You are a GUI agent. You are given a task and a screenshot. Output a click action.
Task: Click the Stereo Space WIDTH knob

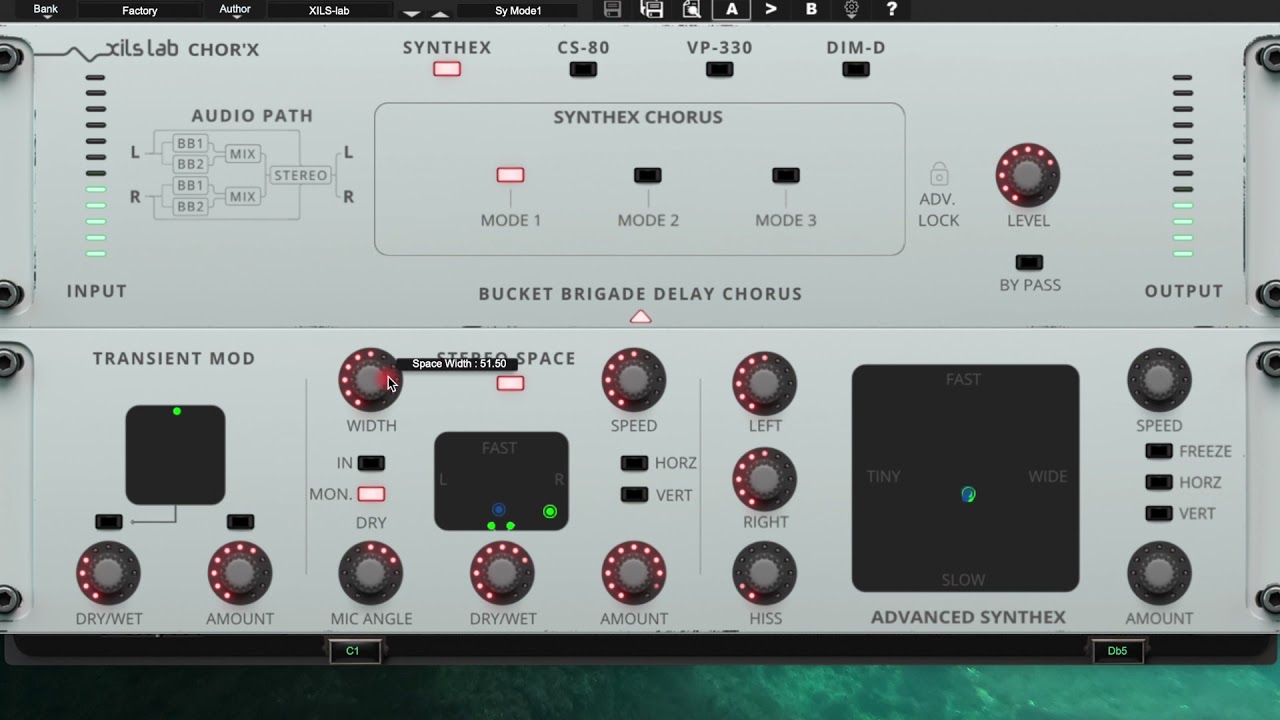[370, 380]
